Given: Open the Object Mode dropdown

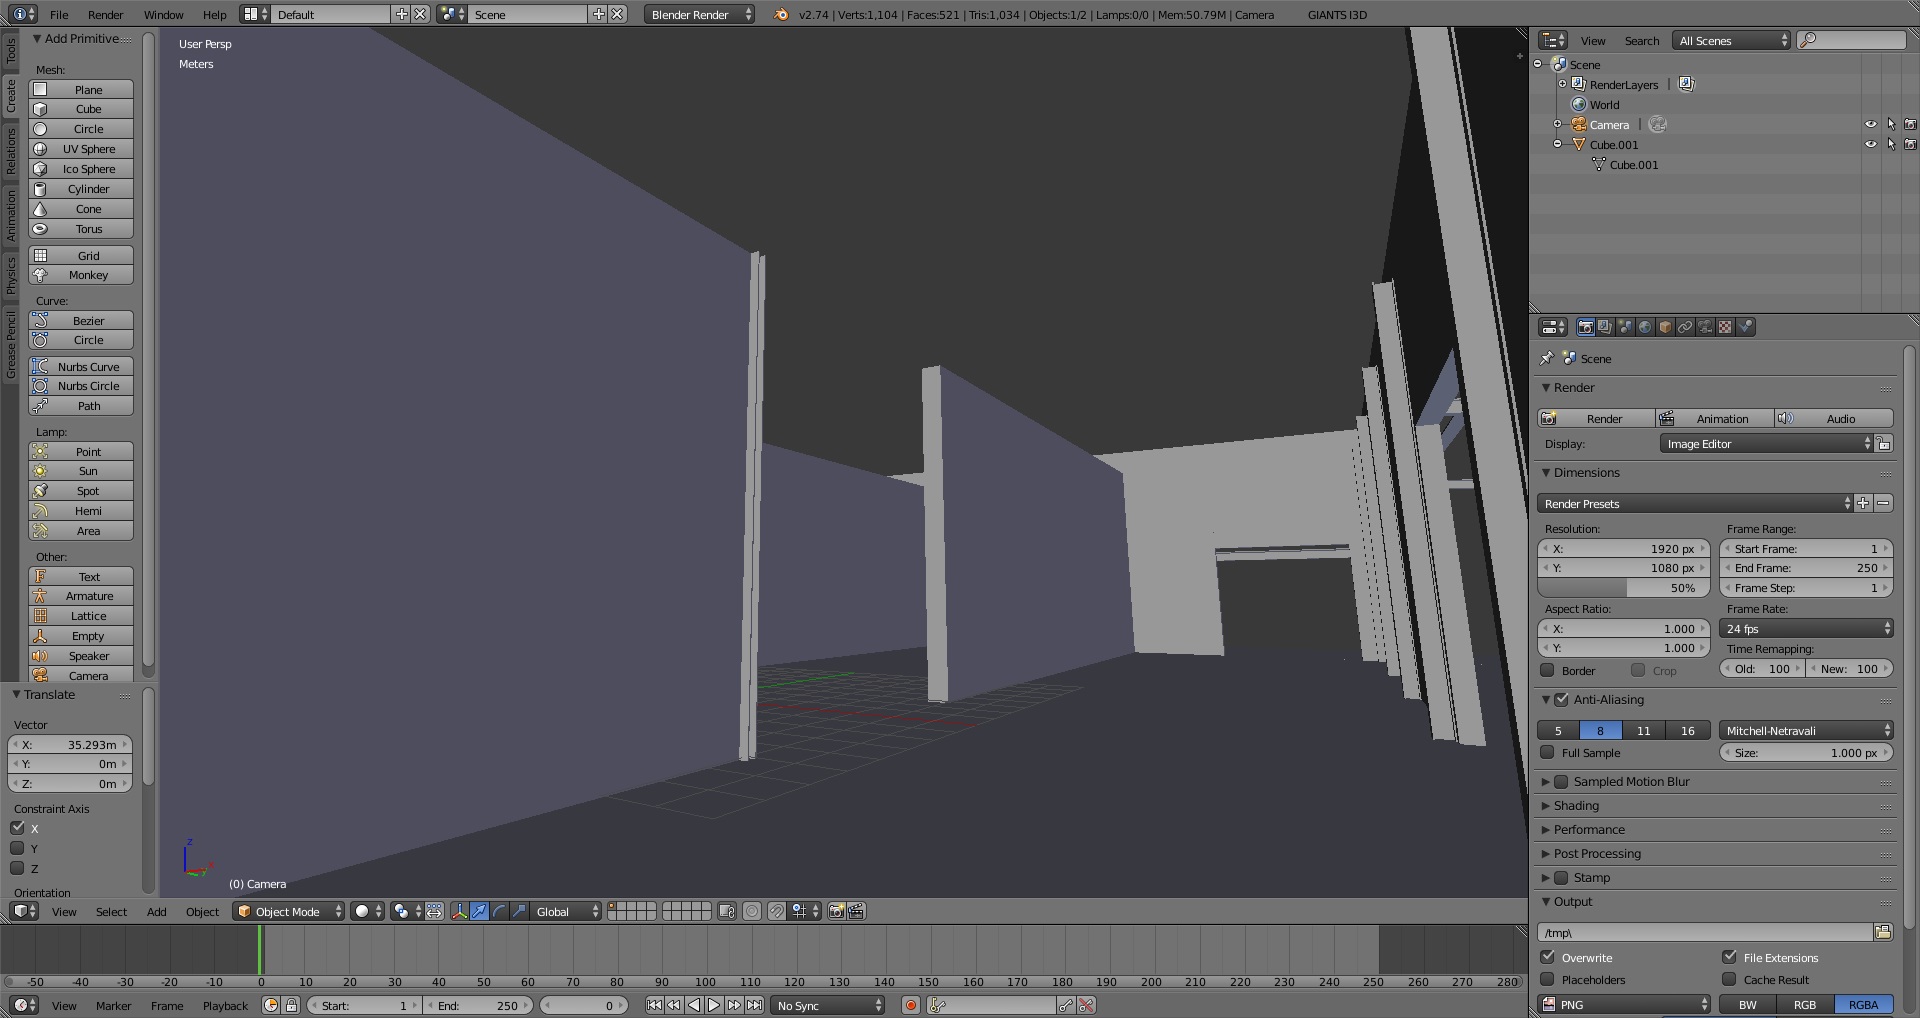Looking at the screenshot, I should click(x=288, y=911).
